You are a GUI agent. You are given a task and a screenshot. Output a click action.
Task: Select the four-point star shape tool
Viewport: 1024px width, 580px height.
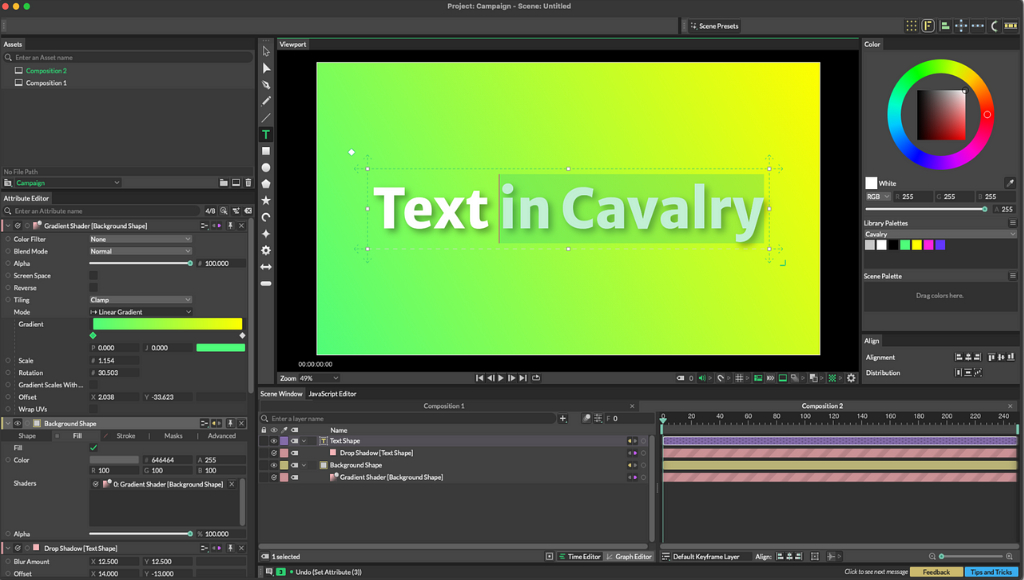[x=266, y=234]
